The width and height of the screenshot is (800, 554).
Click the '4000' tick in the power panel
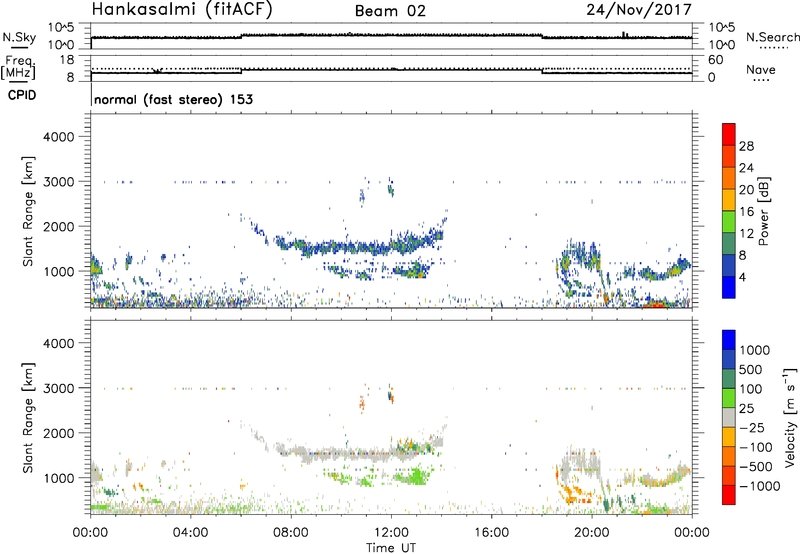[x=58, y=137]
